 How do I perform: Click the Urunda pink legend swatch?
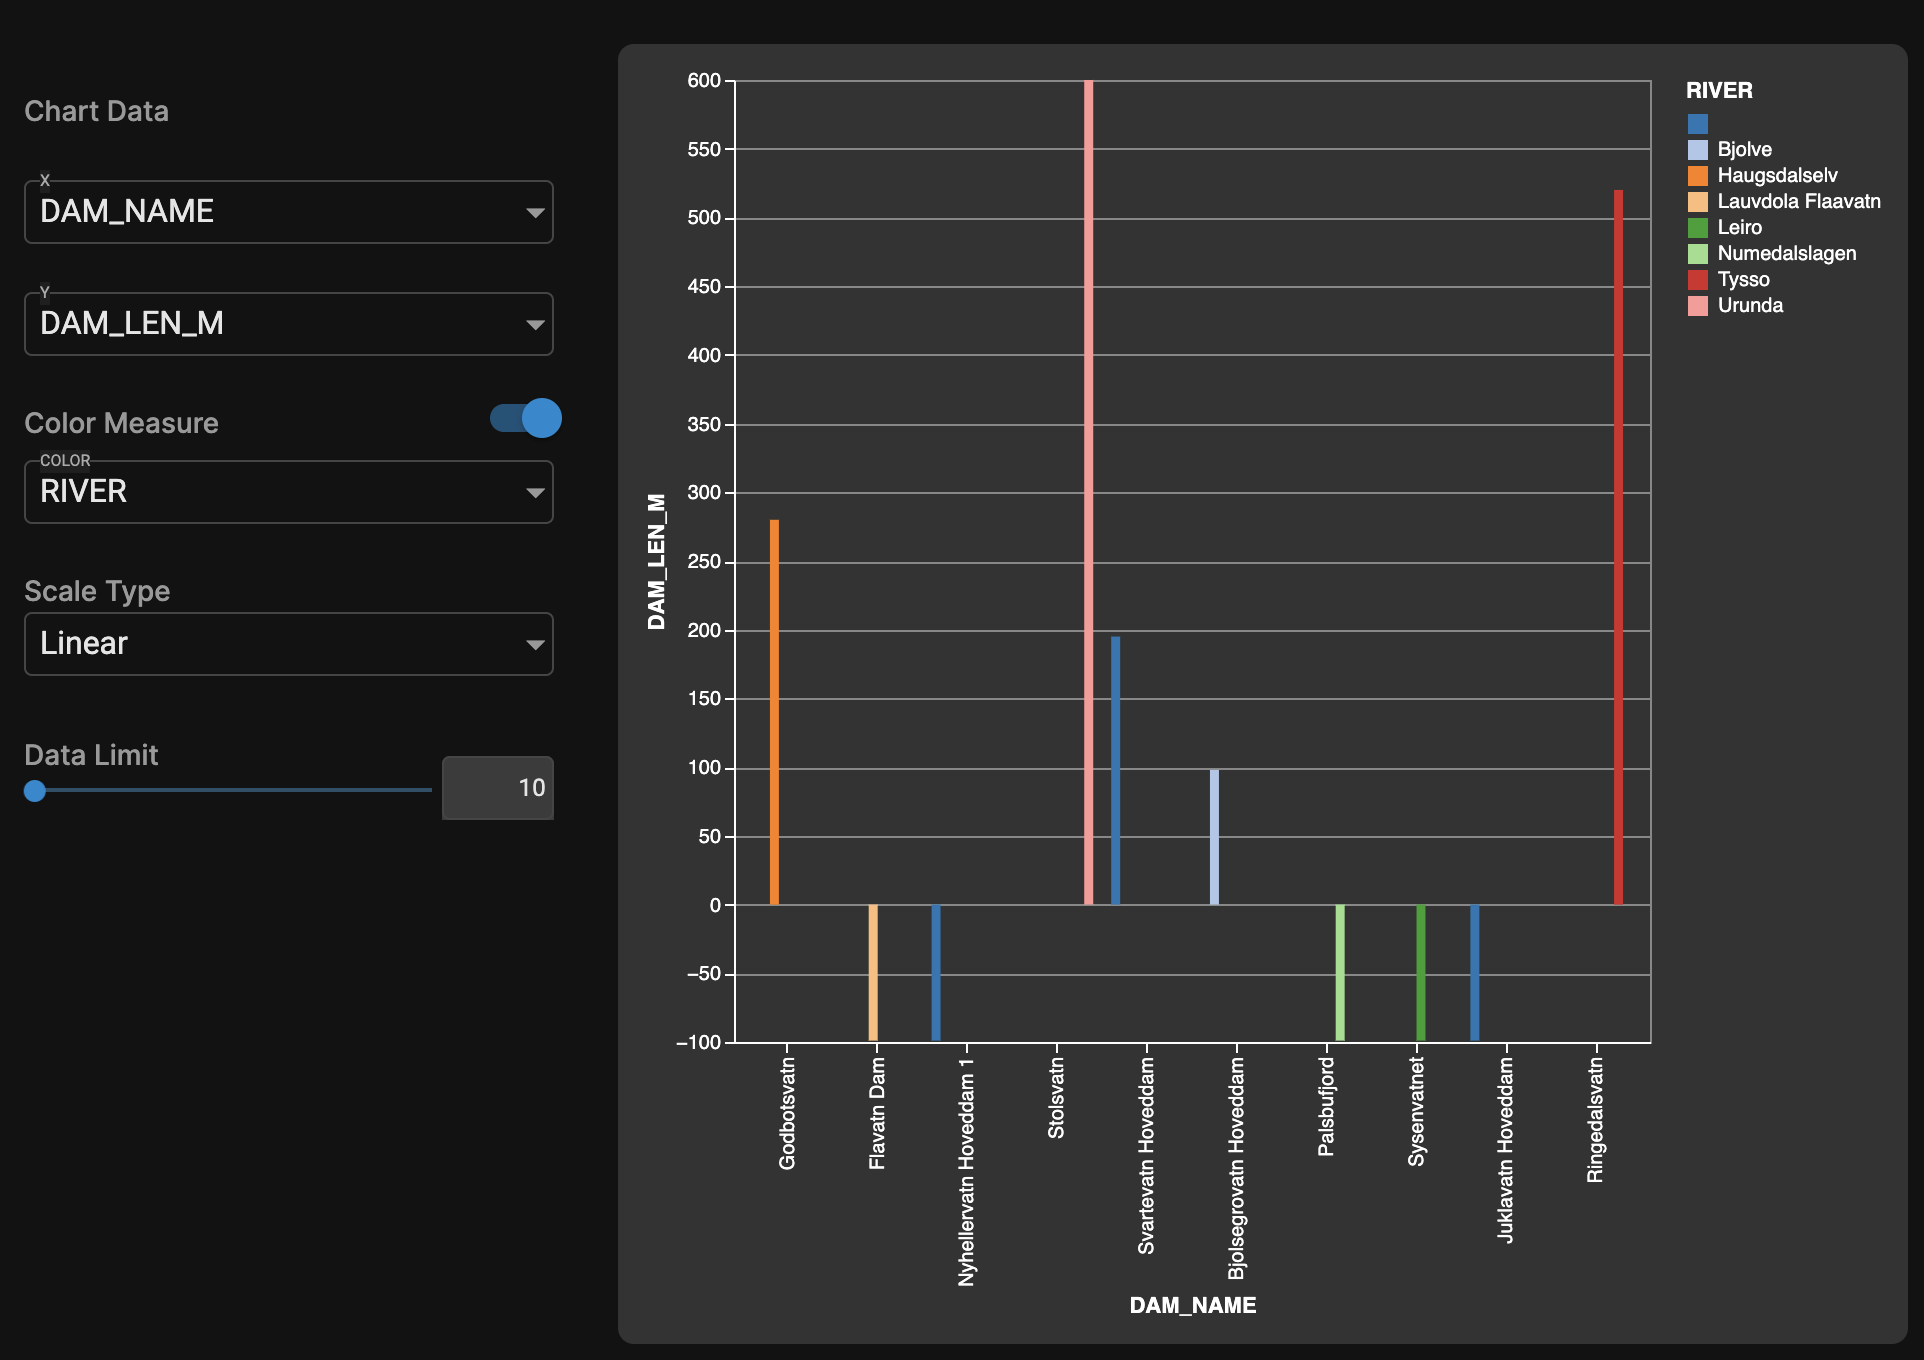(1697, 305)
